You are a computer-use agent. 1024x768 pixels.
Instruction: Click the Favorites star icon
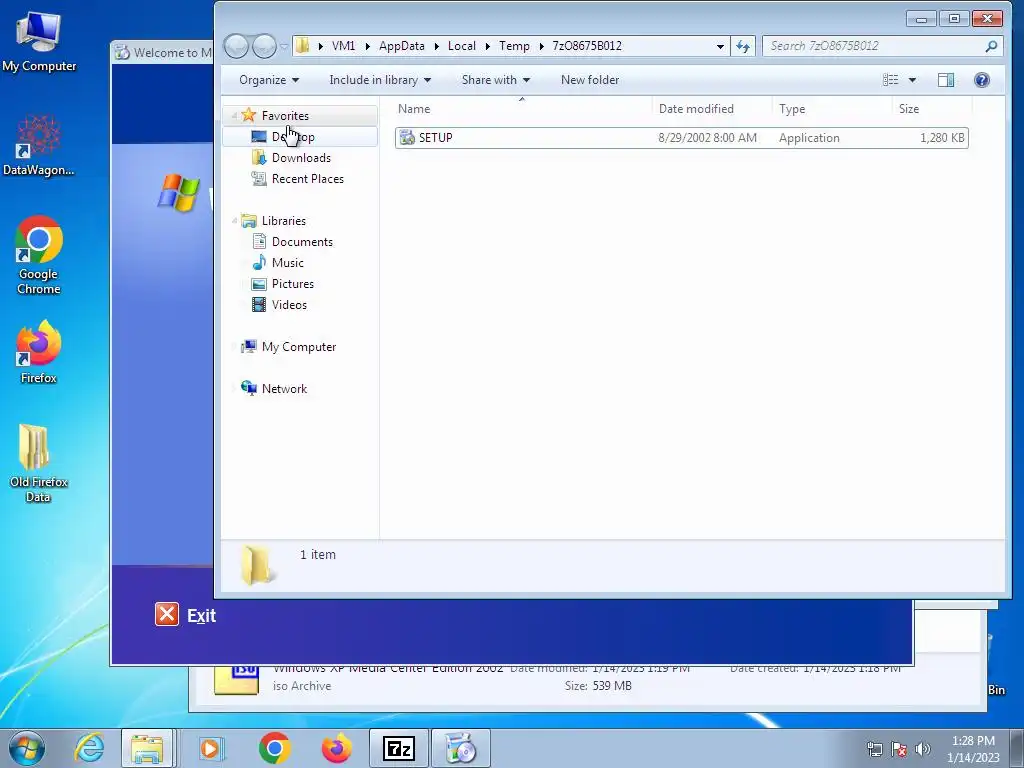pyautogui.click(x=249, y=116)
